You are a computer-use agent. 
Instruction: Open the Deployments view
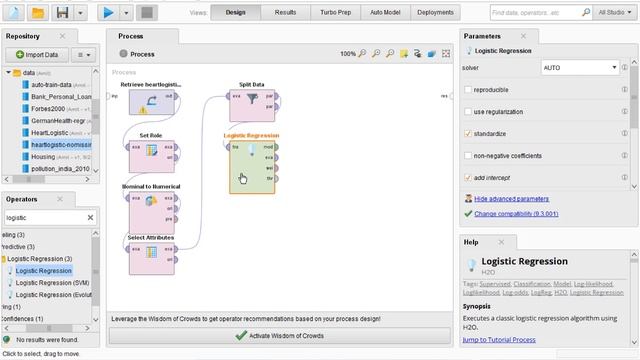(x=435, y=13)
